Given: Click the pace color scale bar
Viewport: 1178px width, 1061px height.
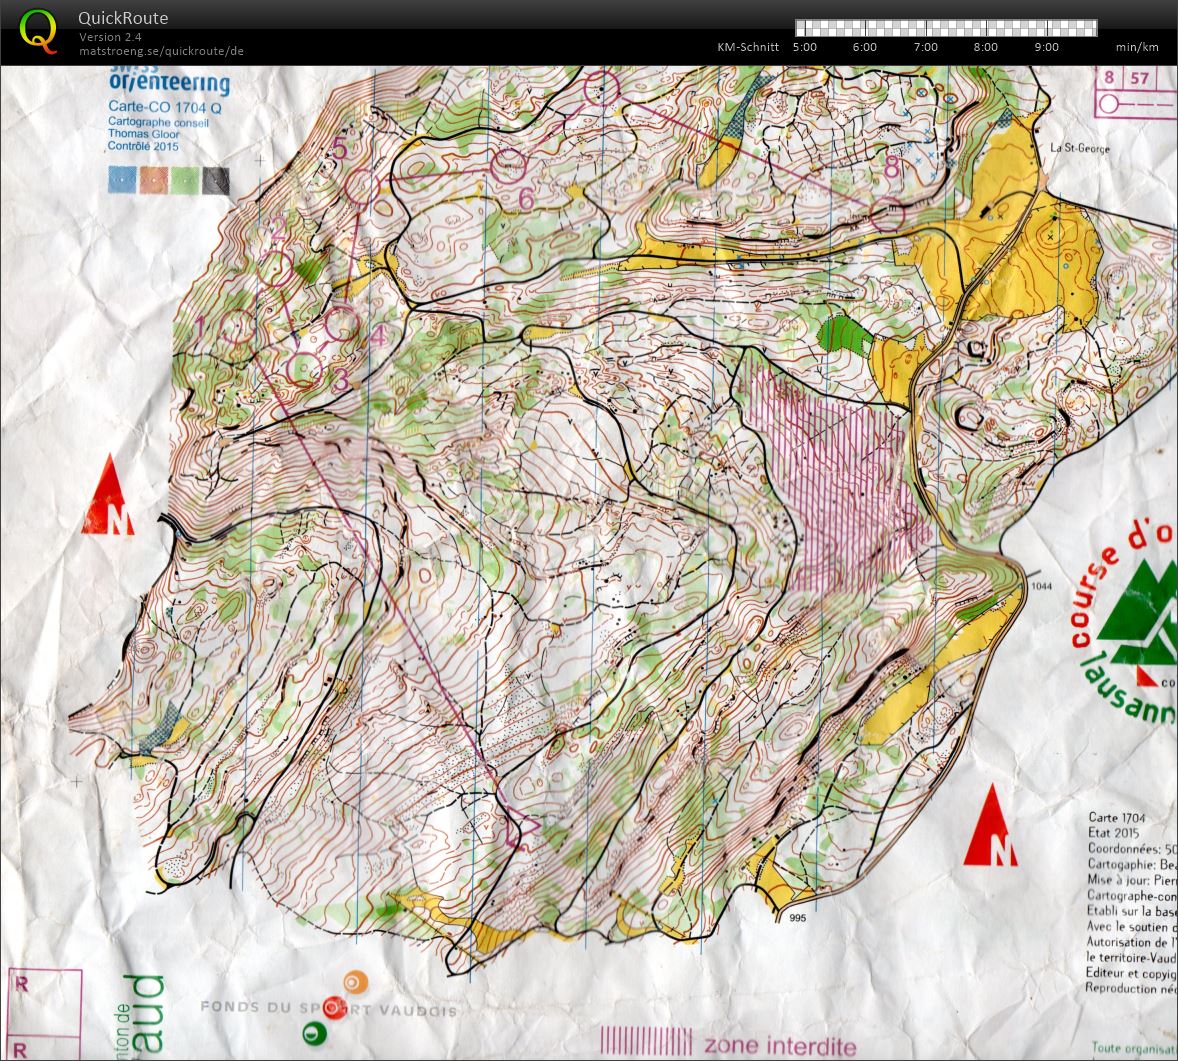Looking at the screenshot, I should 946,28.
